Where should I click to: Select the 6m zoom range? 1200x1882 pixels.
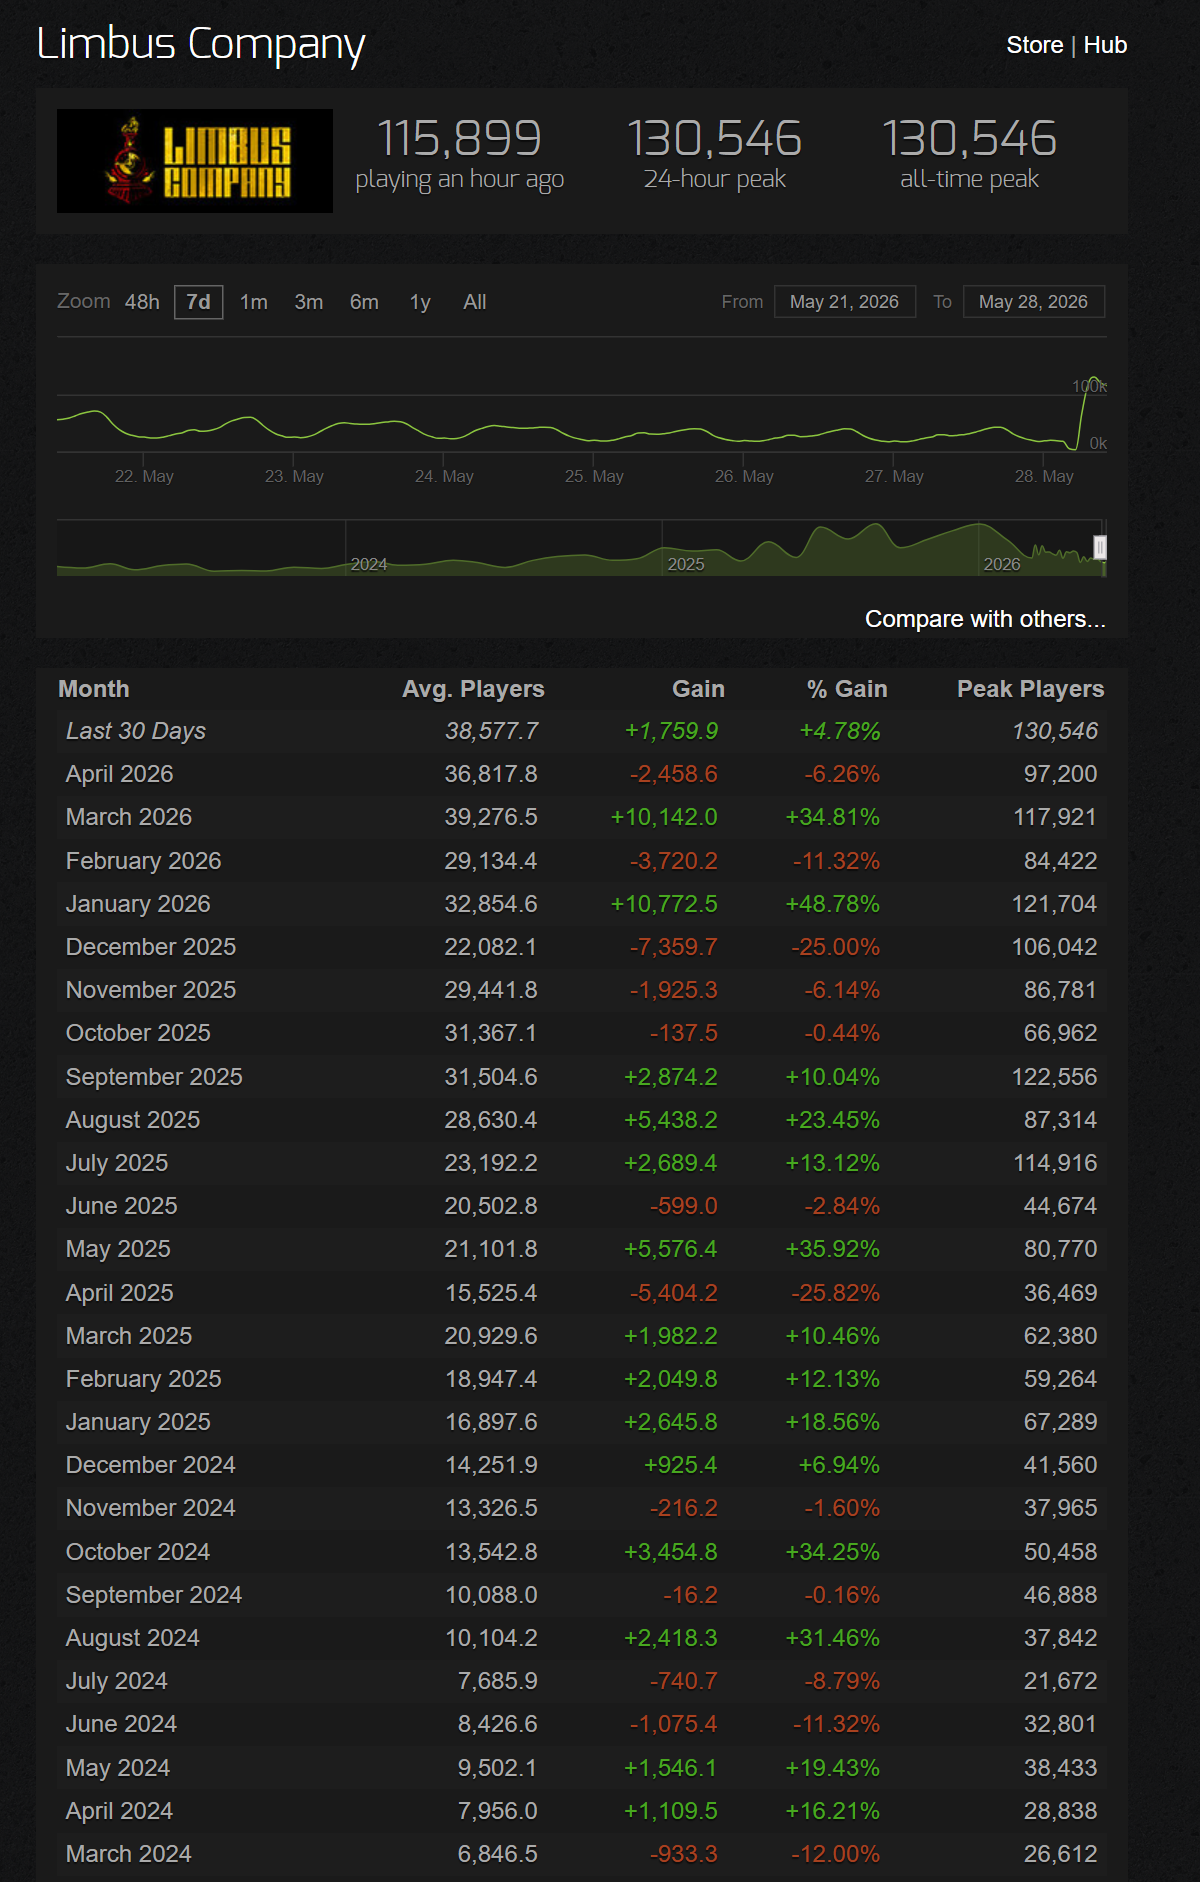(364, 302)
